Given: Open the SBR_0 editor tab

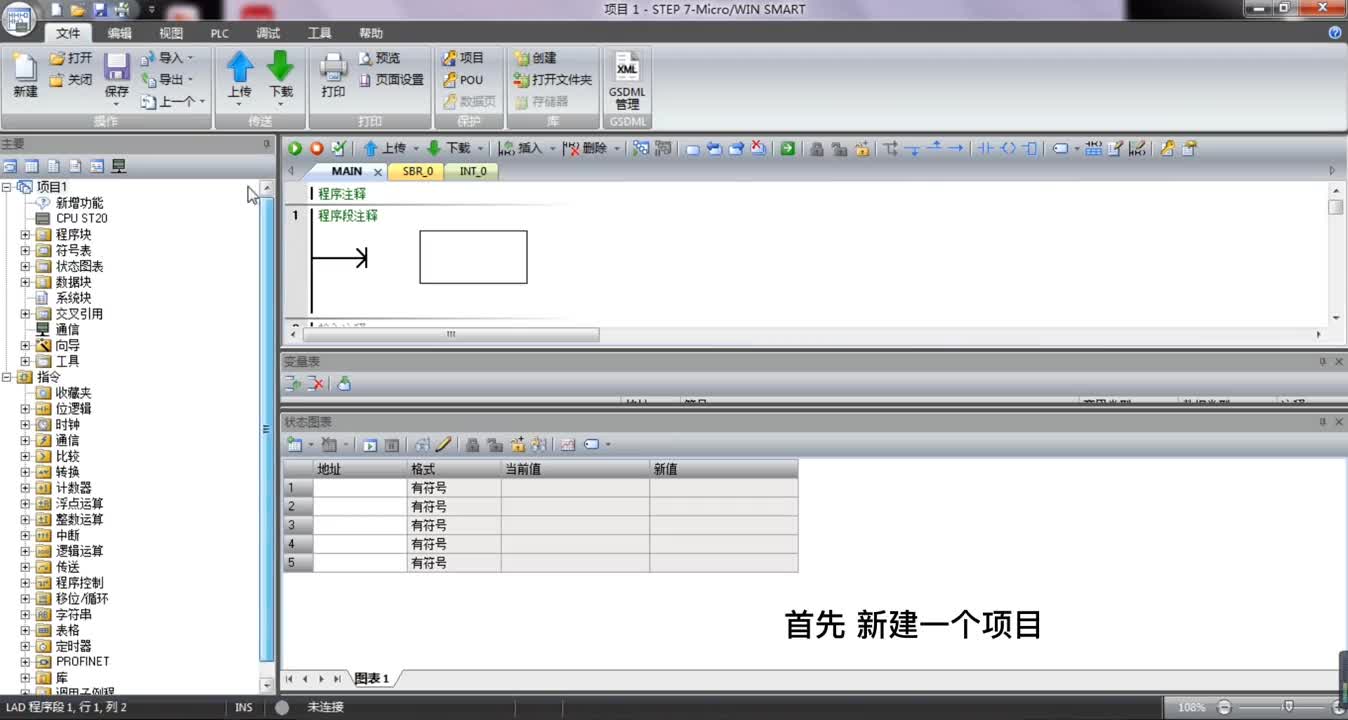Looking at the screenshot, I should click(418, 171).
